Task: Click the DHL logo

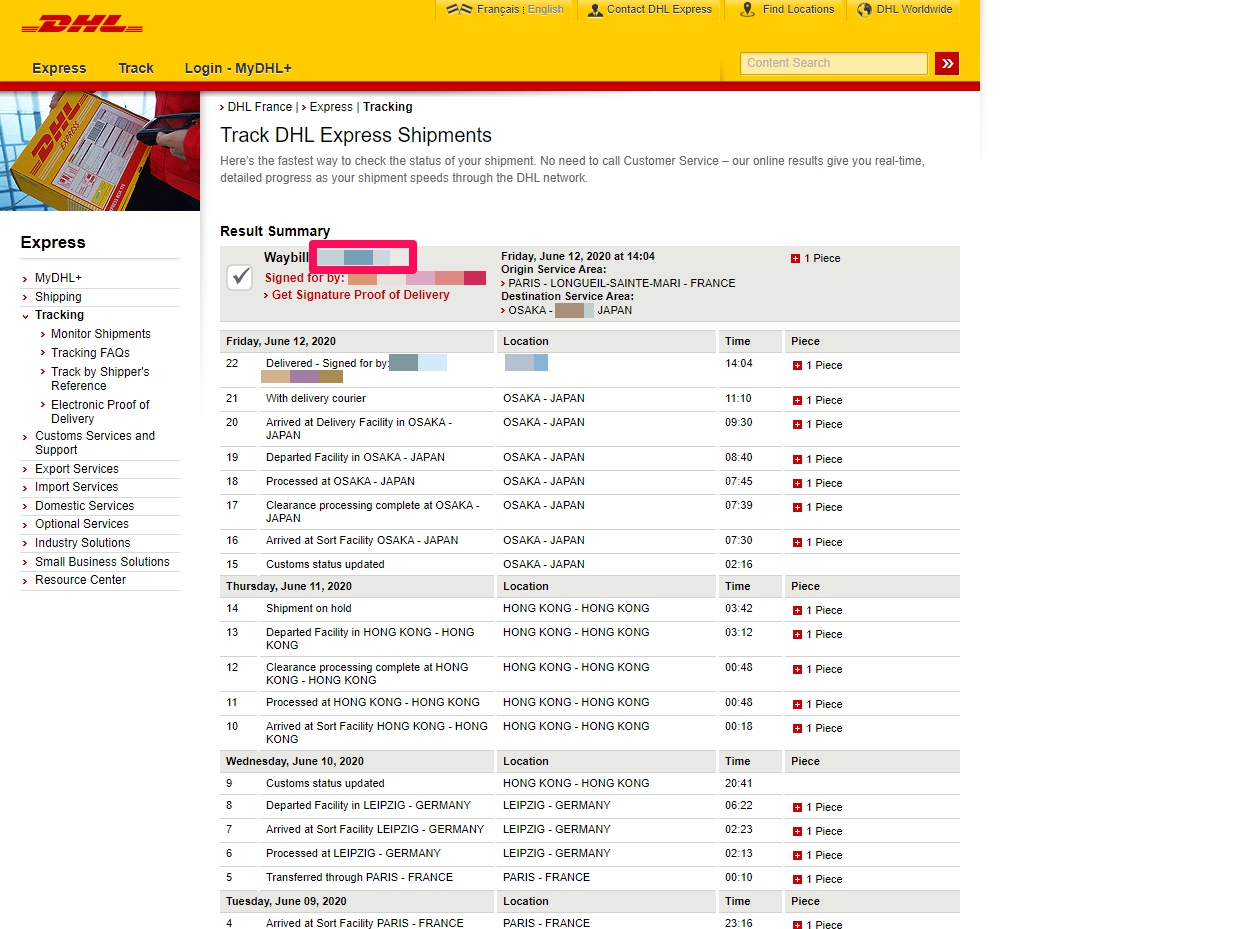Action: (82, 24)
